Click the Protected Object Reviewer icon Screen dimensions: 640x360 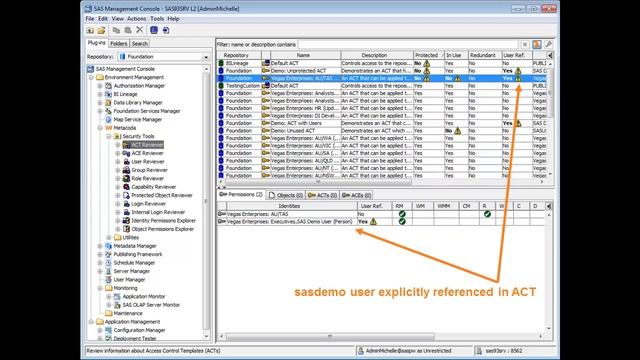[127, 196]
